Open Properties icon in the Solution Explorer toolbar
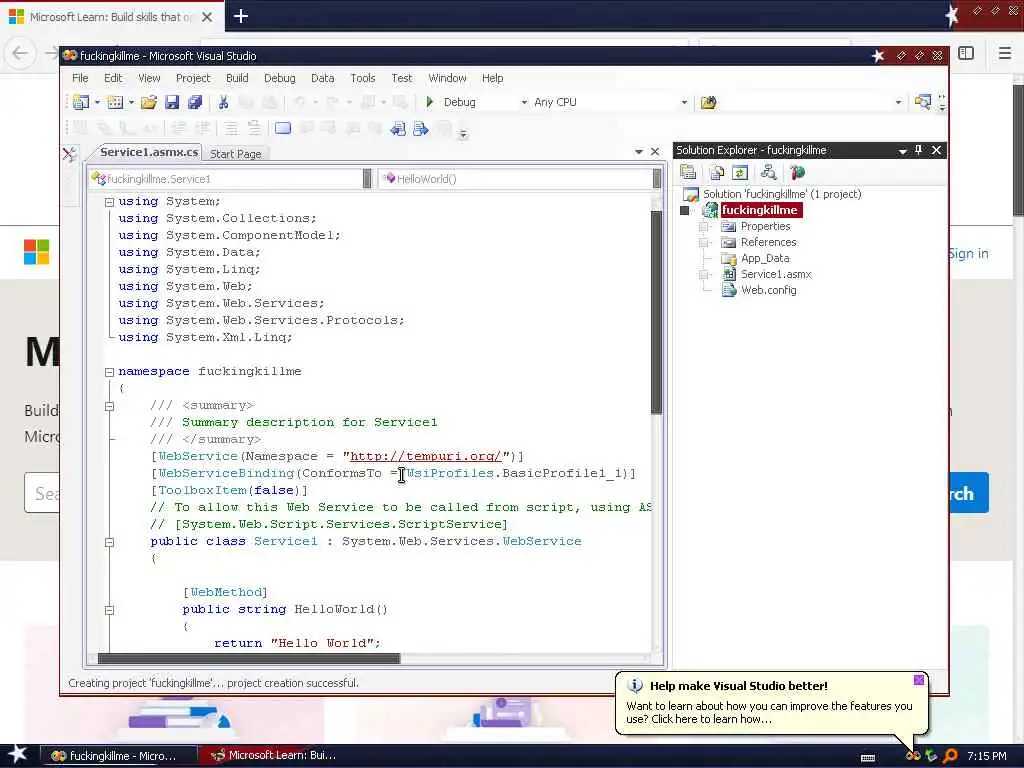Image resolution: width=1024 pixels, height=768 pixels. tap(688, 172)
